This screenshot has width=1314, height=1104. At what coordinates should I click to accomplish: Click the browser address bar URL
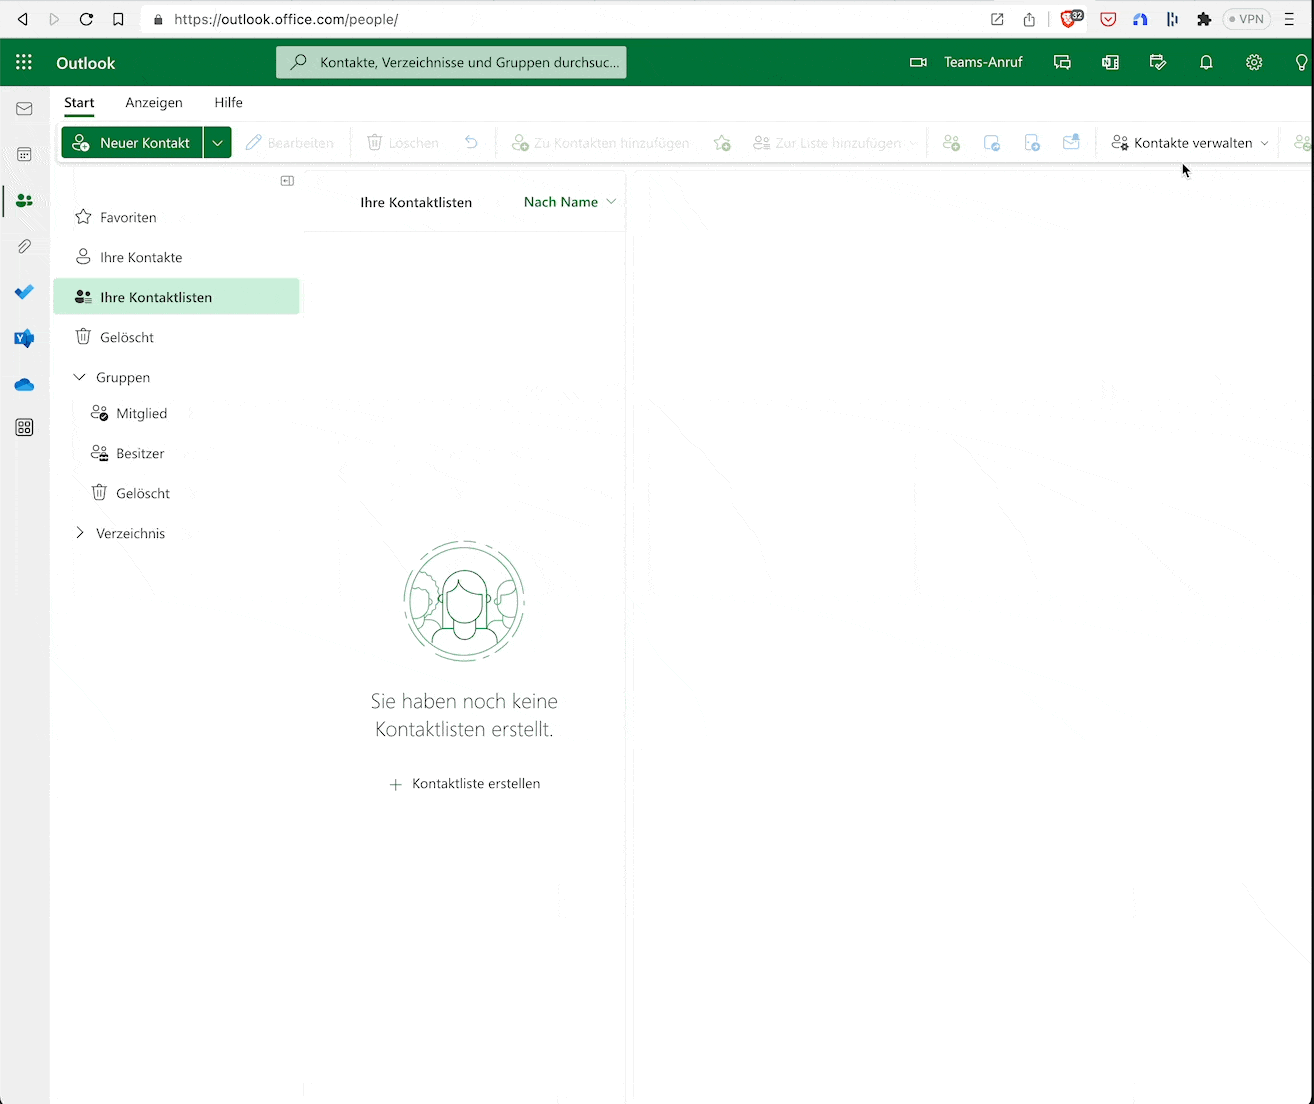pos(286,19)
